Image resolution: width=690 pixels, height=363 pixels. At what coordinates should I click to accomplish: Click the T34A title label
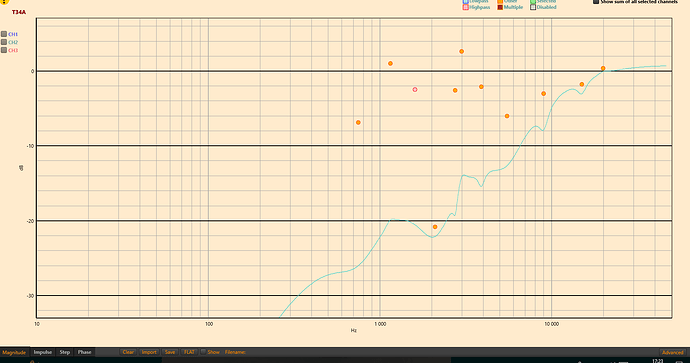(19, 12)
